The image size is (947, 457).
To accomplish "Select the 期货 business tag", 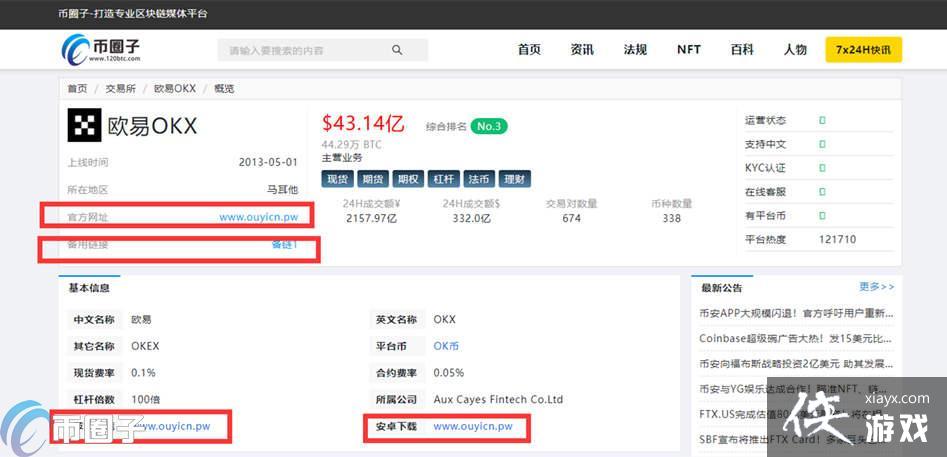I will click(373, 179).
